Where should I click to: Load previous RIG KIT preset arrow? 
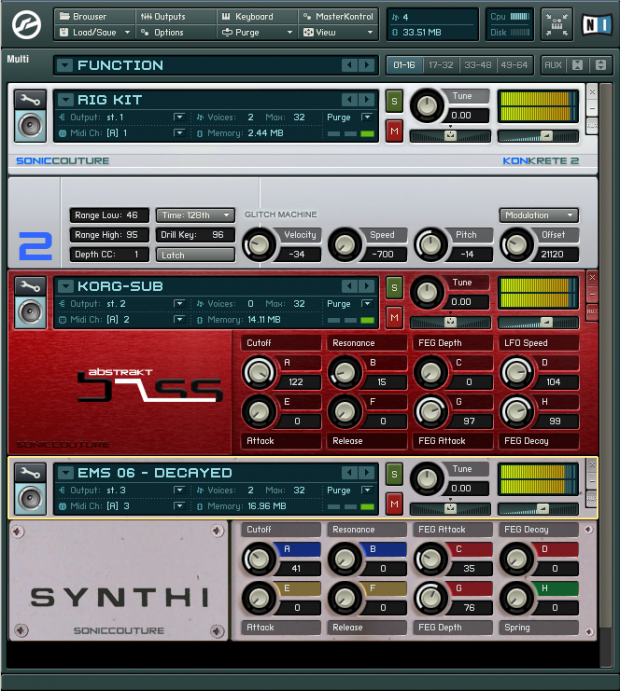pyautogui.click(x=349, y=100)
